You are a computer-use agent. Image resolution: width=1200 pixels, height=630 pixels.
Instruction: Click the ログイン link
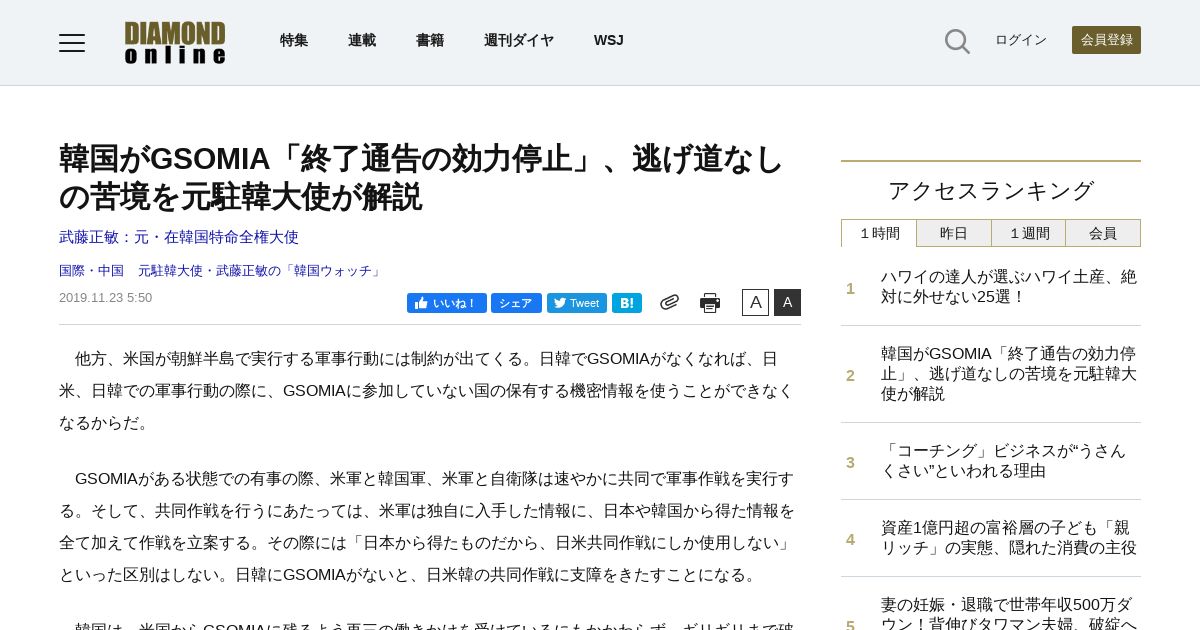tap(1021, 40)
